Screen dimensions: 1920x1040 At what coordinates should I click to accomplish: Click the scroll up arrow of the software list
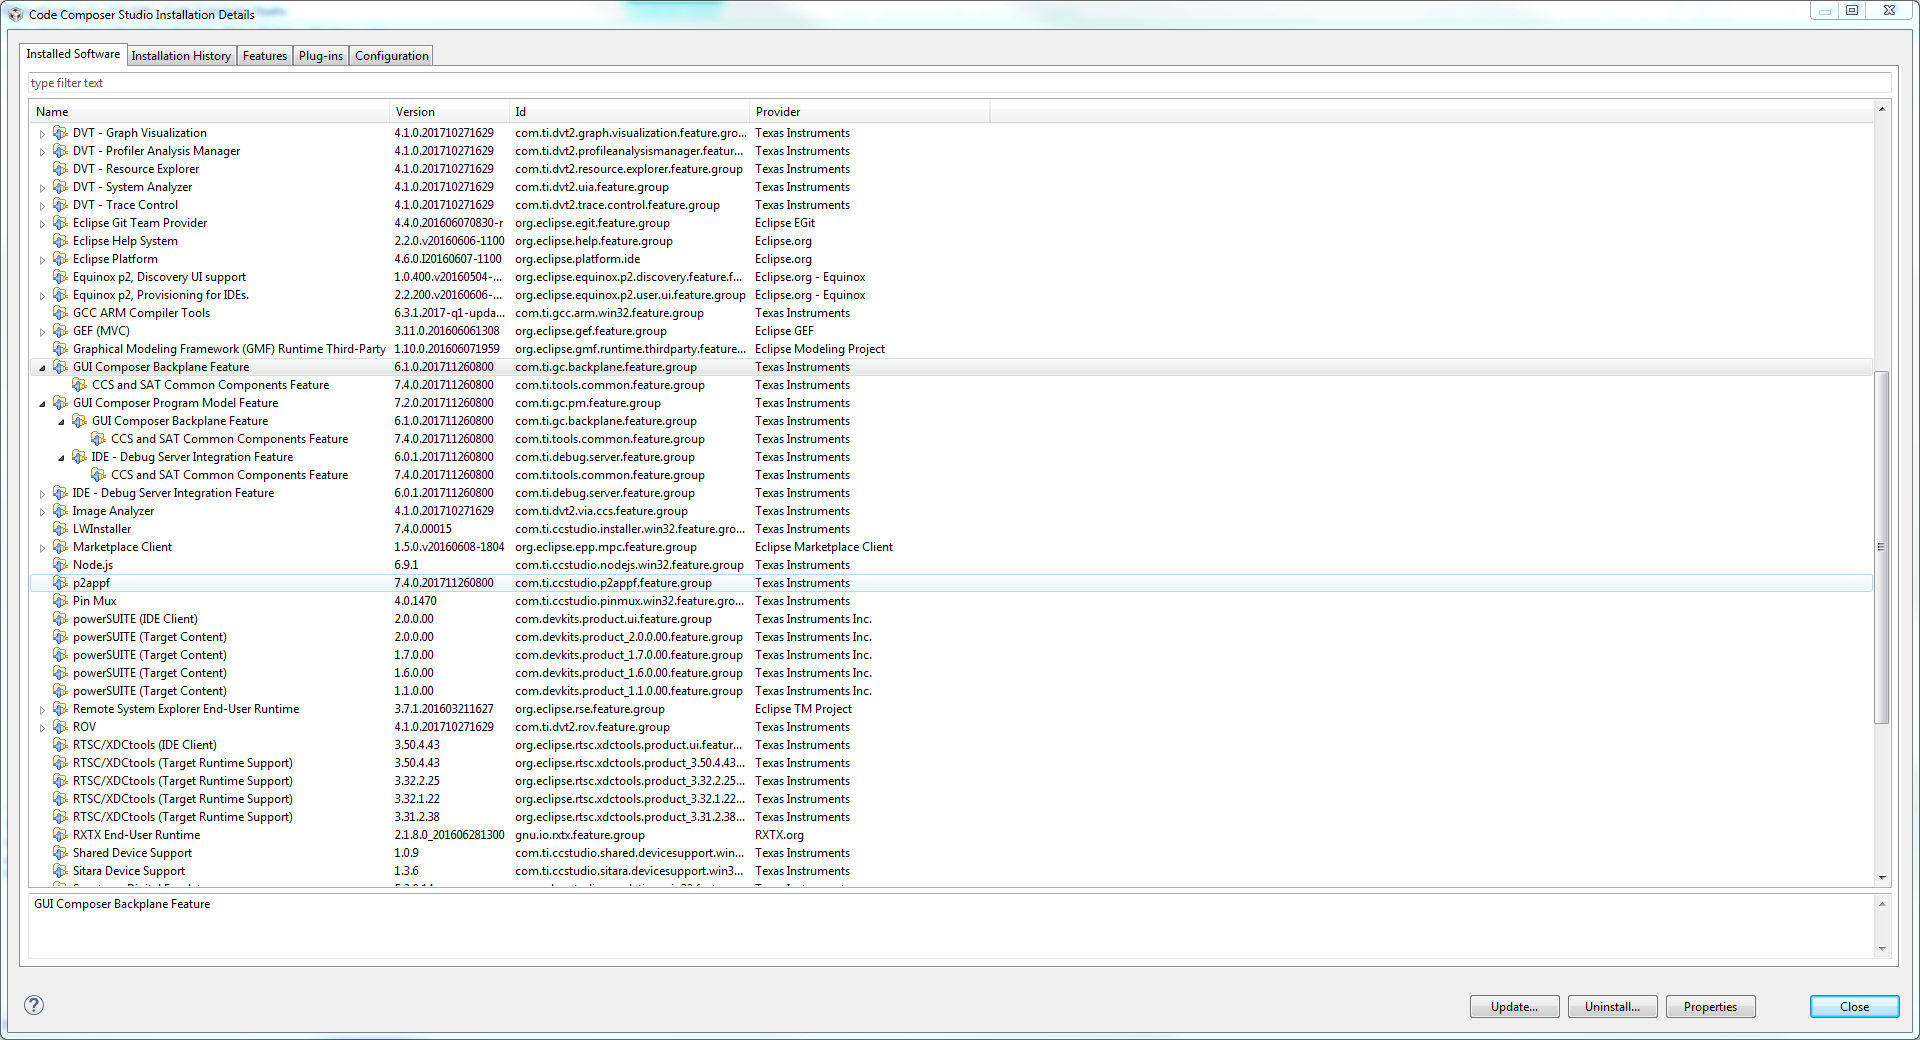tap(1881, 109)
